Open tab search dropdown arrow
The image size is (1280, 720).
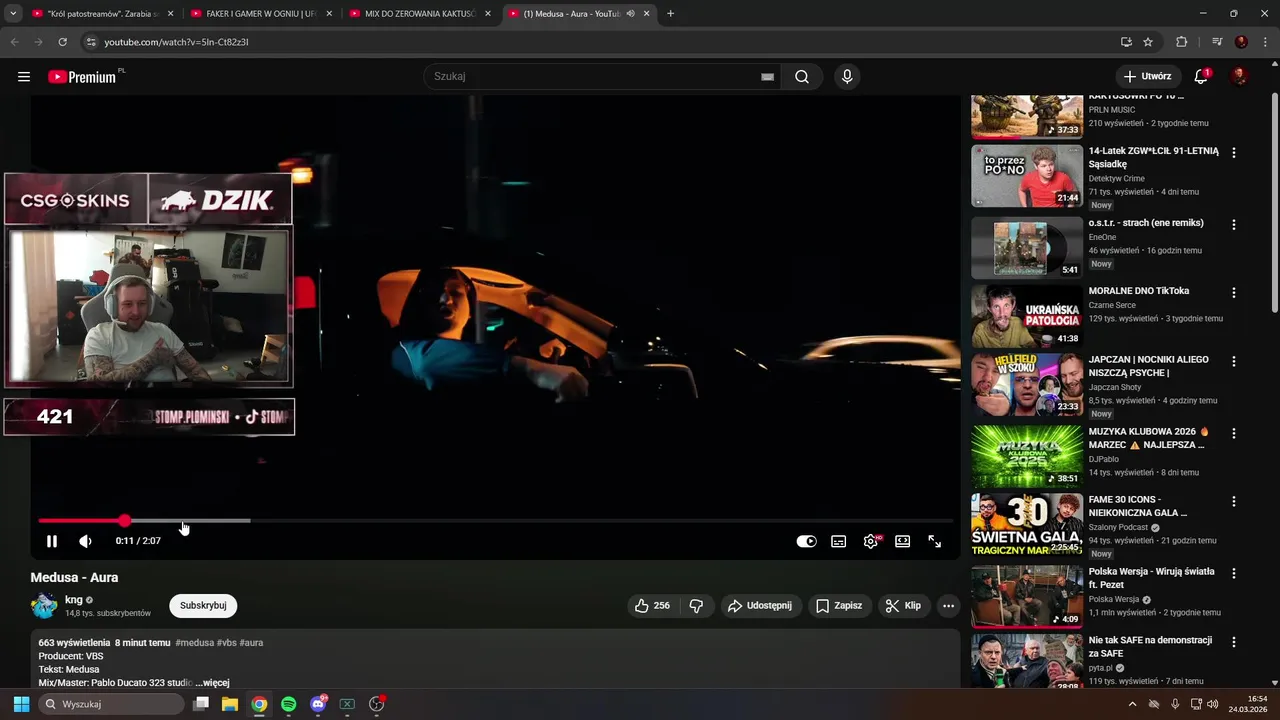point(12,14)
